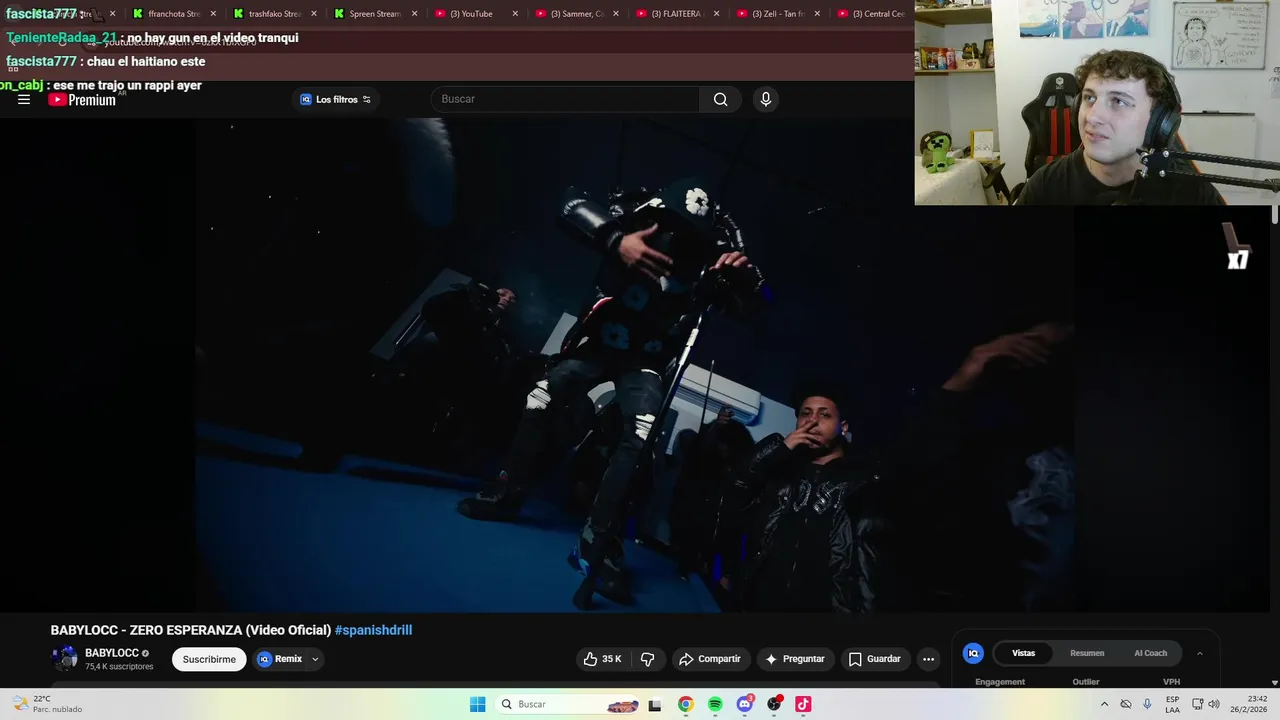This screenshot has width=1280, height=720.
Task: Collapse the IQ panel with the chevron
Action: click(x=1199, y=653)
